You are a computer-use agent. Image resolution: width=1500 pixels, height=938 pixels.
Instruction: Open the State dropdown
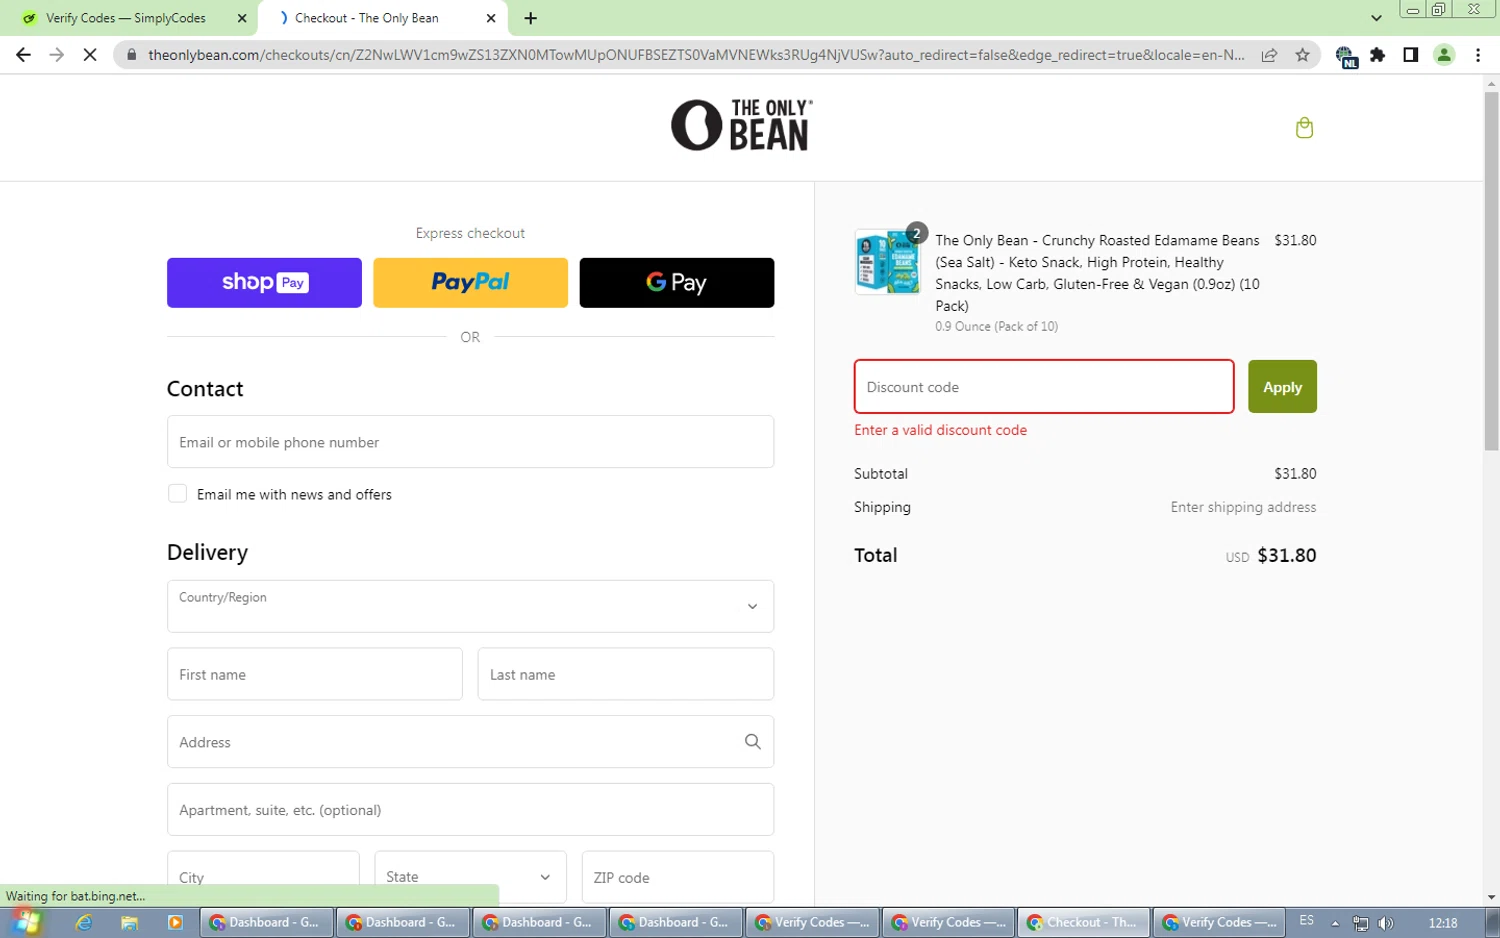[x=470, y=877]
